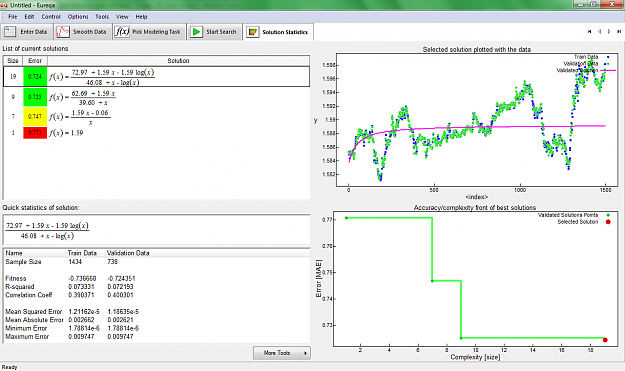Click the green 0.725 error cell
The image size is (625, 371).
click(x=35, y=97)
